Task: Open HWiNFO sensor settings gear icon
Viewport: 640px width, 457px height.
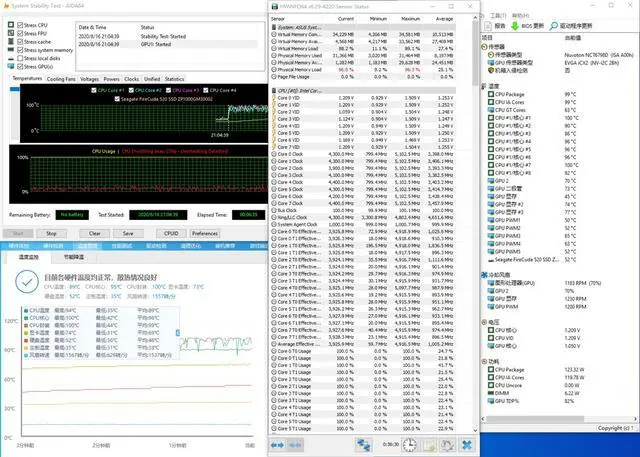Action: click(448, 444)
